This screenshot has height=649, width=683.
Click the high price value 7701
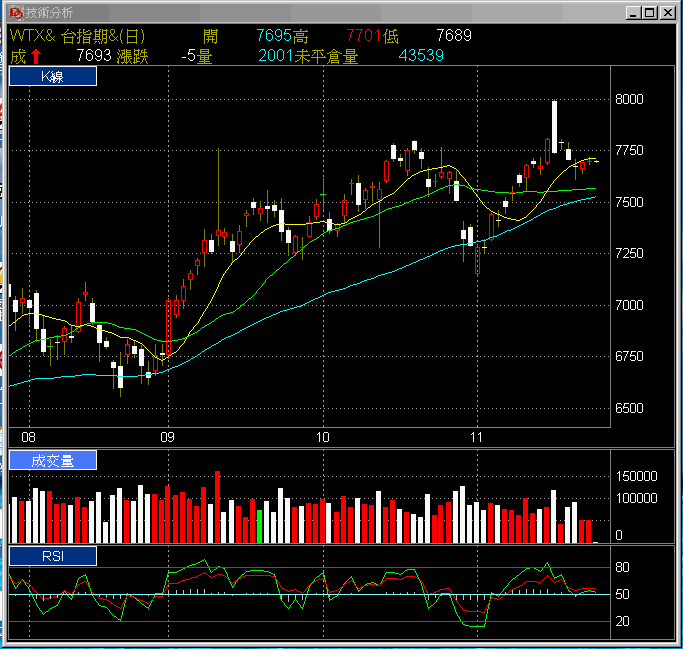364,35
